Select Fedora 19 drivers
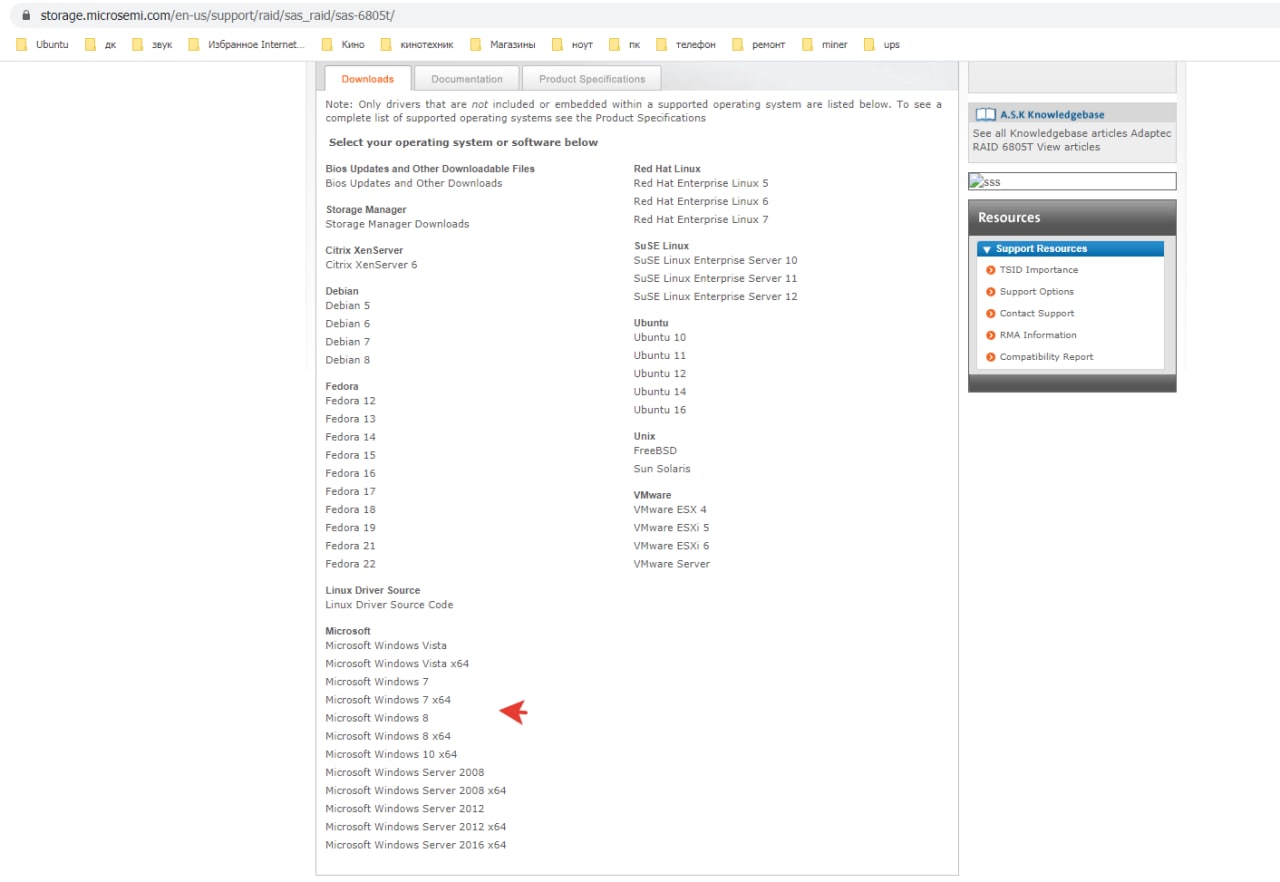1280x882 pixels. pyautogui.click(x=350, y=528)
